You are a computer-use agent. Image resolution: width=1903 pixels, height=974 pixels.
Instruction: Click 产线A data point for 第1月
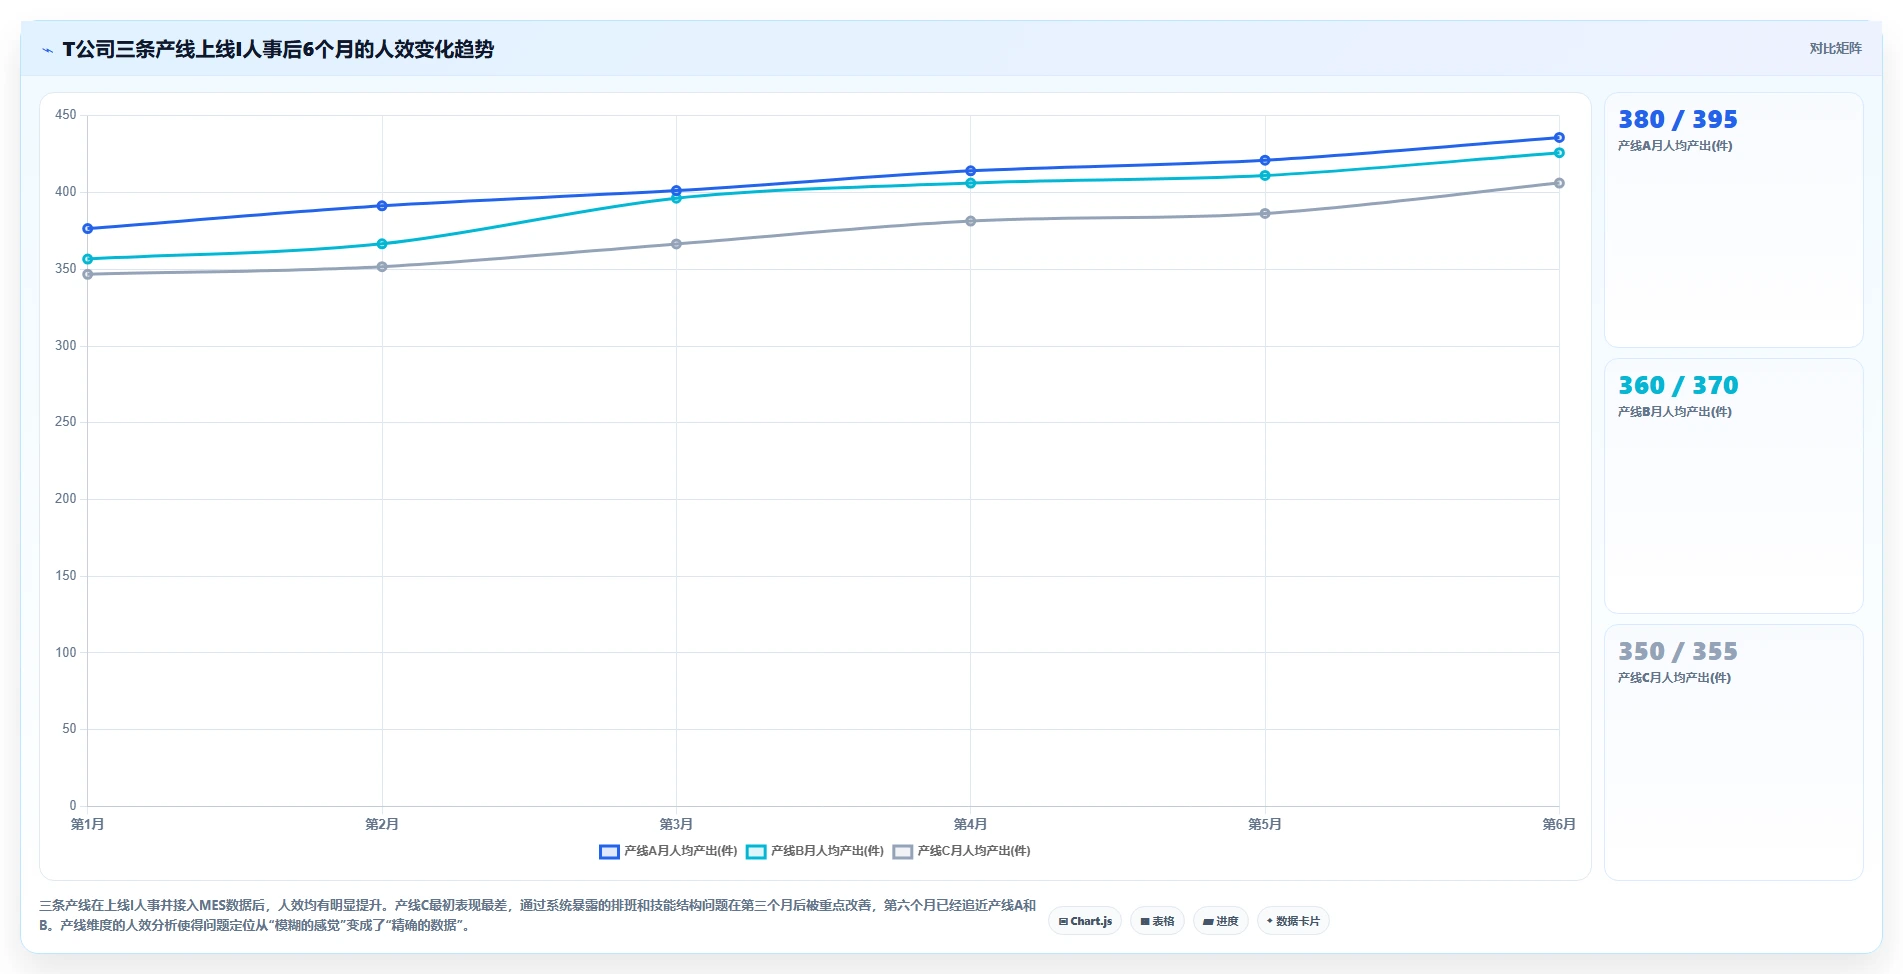coord(88,229)
